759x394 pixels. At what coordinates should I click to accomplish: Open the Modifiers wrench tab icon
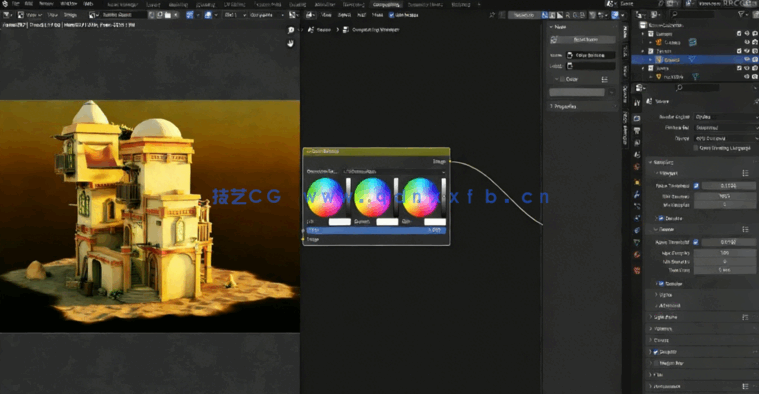[x=637, y=194]
